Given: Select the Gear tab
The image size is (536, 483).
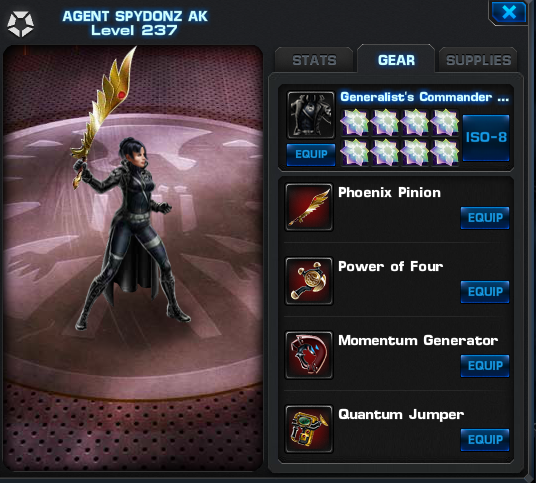Looking at the screenshot, I should point(396,59).
